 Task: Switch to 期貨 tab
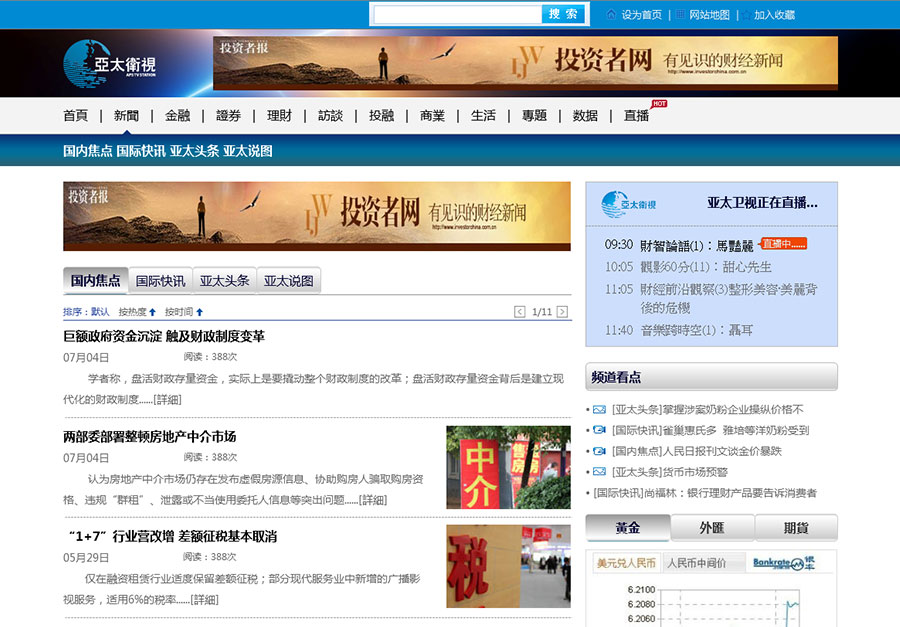coord(796,528)
